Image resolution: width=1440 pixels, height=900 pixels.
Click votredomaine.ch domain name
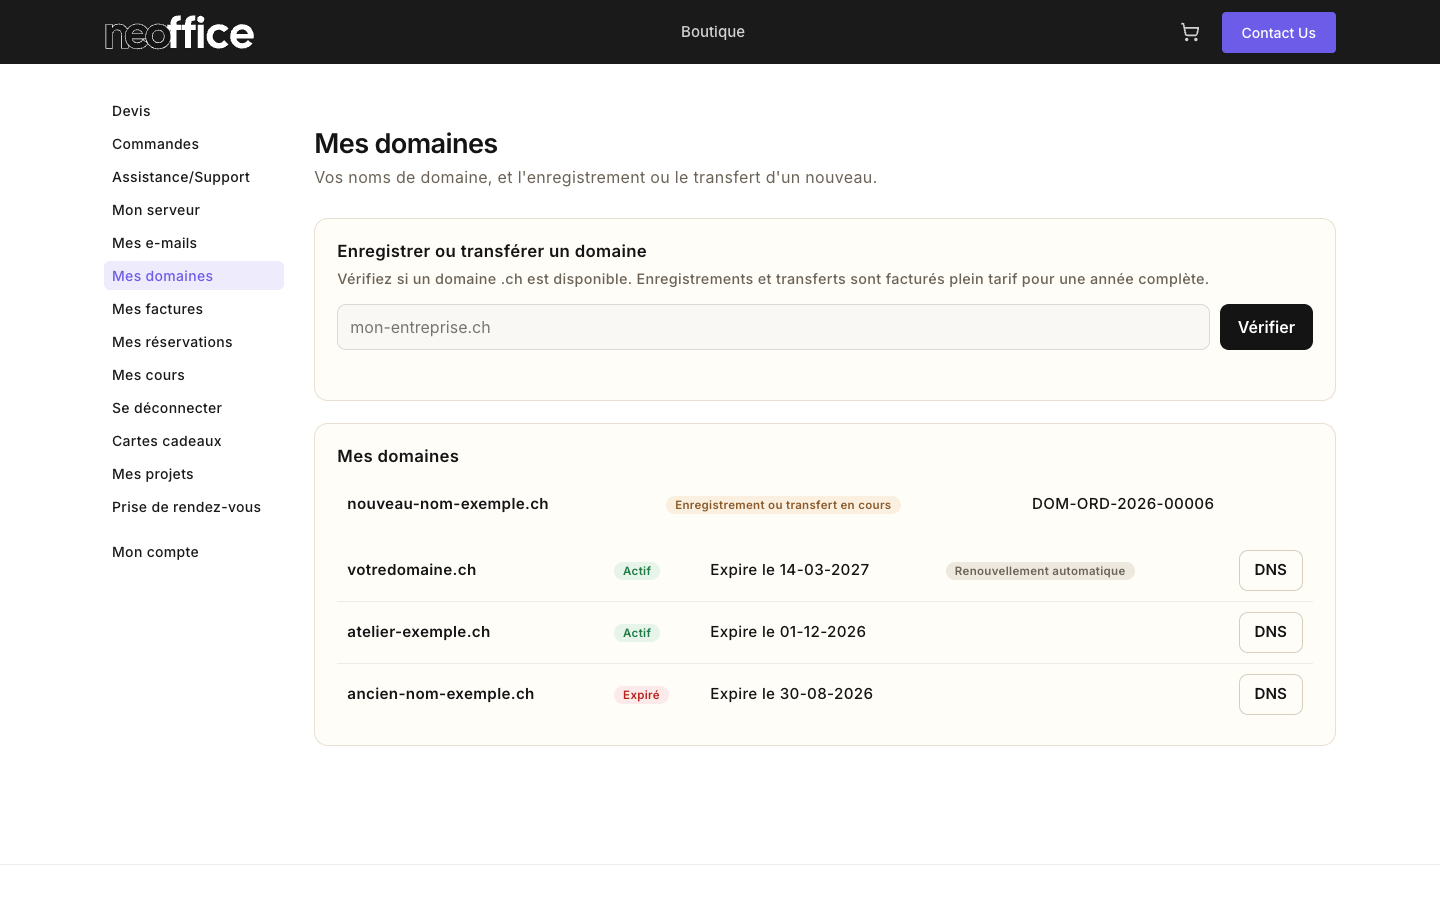(411, 570)
